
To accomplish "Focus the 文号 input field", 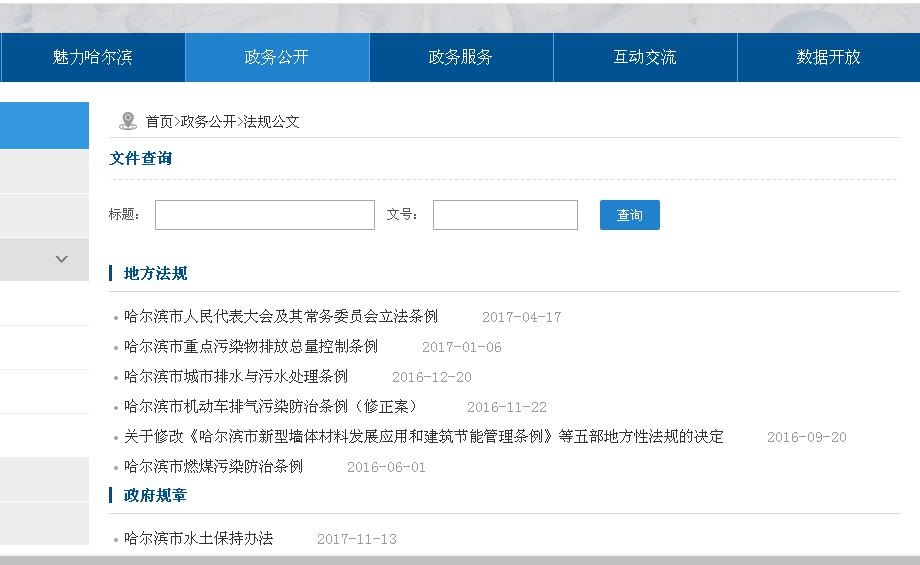I will [505, 215].
